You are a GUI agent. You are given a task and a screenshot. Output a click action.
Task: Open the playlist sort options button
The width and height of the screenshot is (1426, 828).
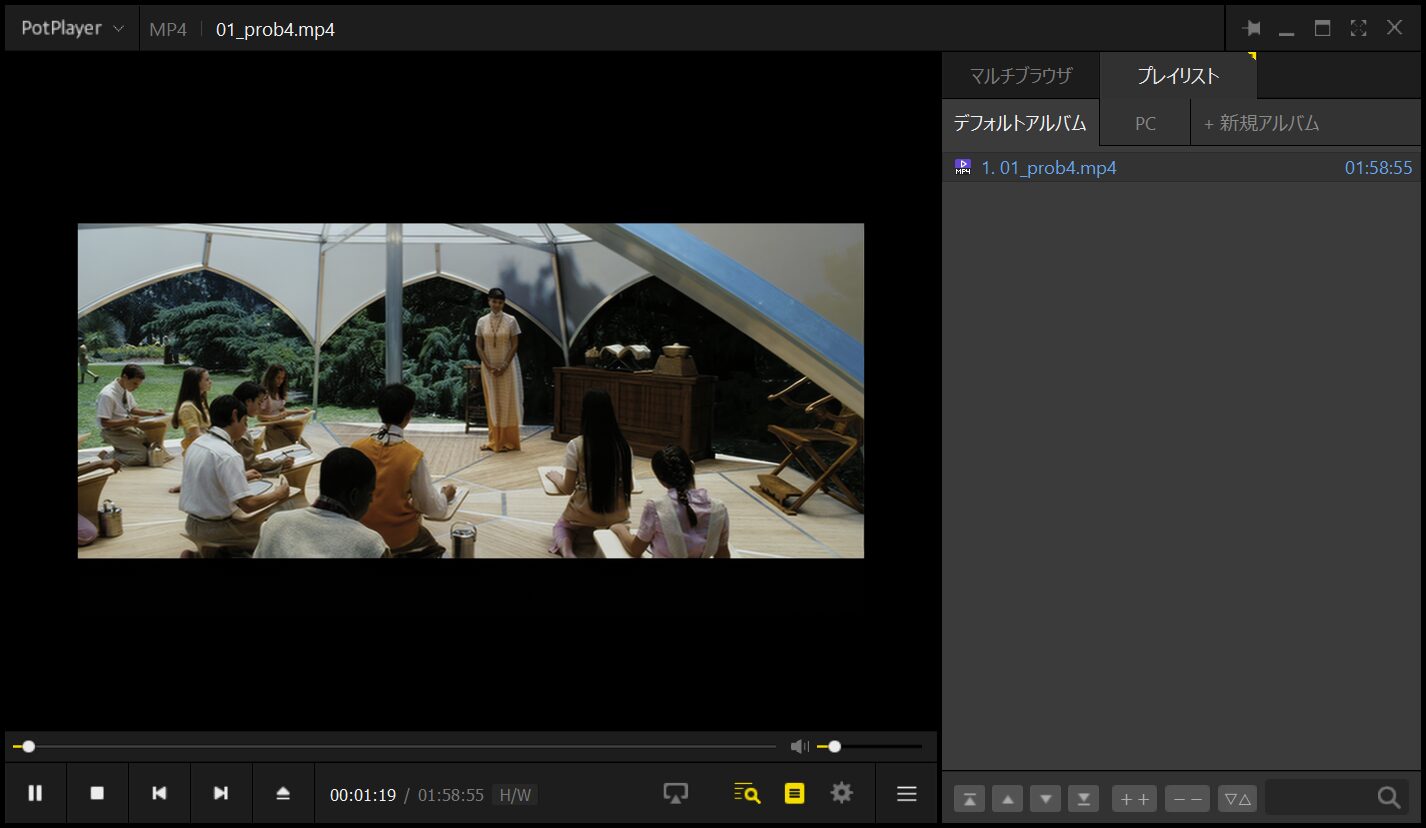pyautogui.click(x=1237, y=798)
